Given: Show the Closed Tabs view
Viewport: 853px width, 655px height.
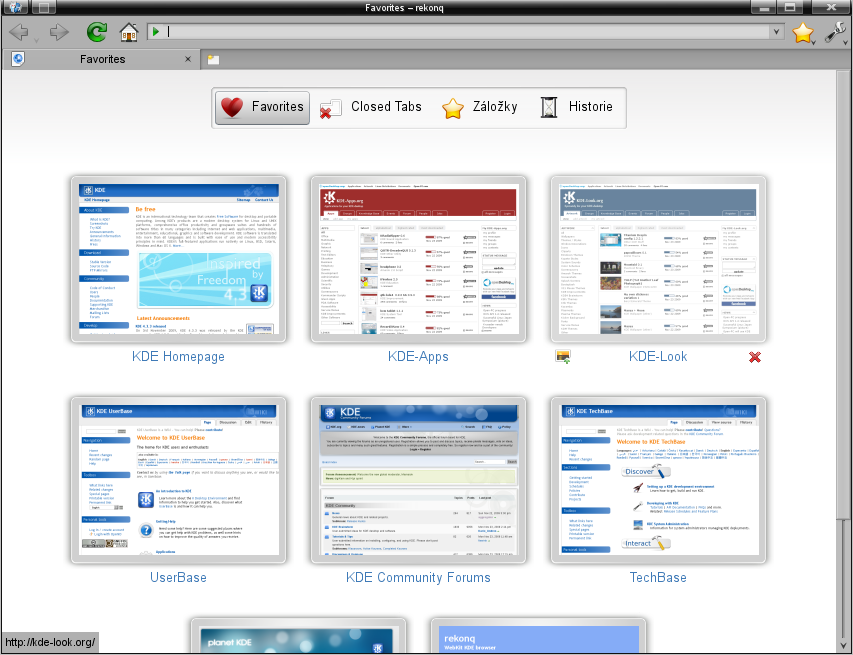Looking at the screenshot, I should 370,107.
